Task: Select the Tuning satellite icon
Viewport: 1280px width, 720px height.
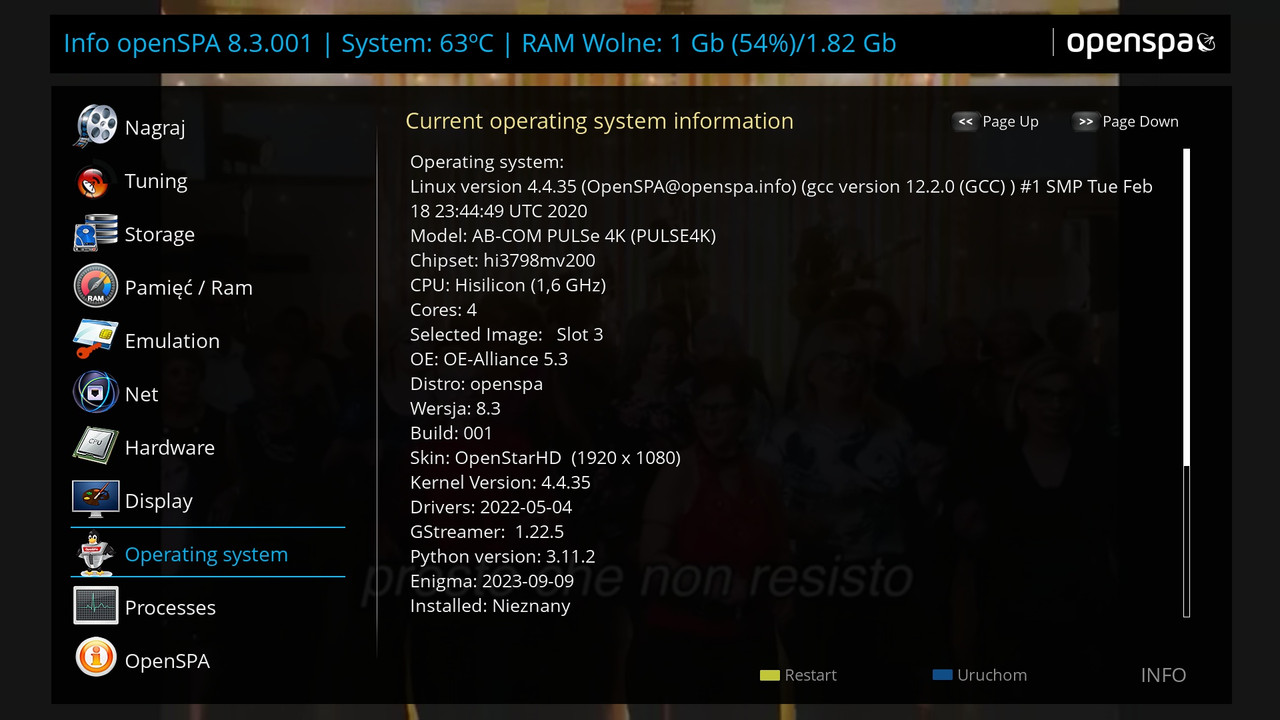Action: click(x=96, y=180)
